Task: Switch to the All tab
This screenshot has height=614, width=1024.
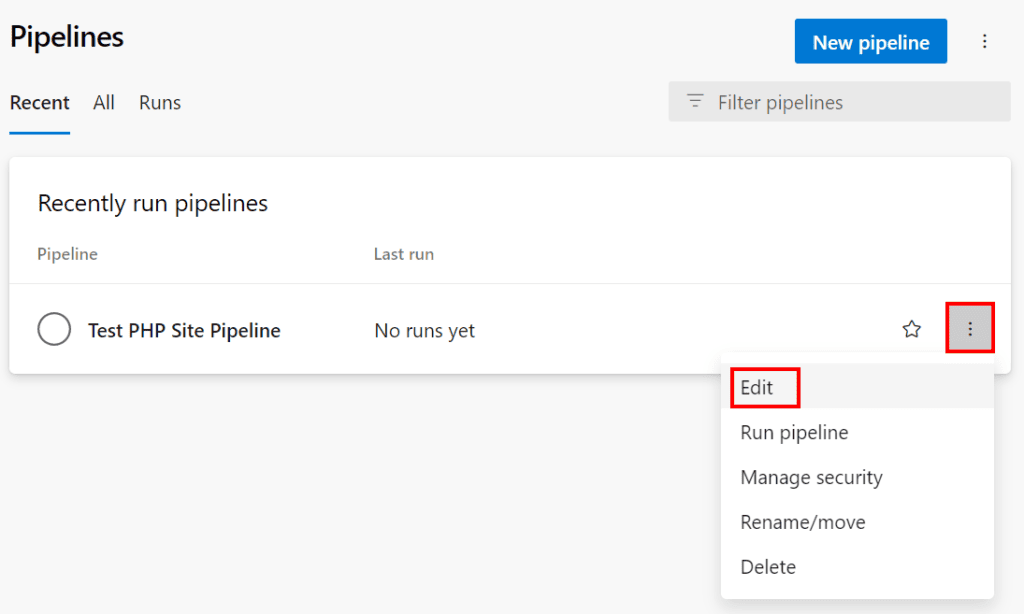Action: (103, 102)
